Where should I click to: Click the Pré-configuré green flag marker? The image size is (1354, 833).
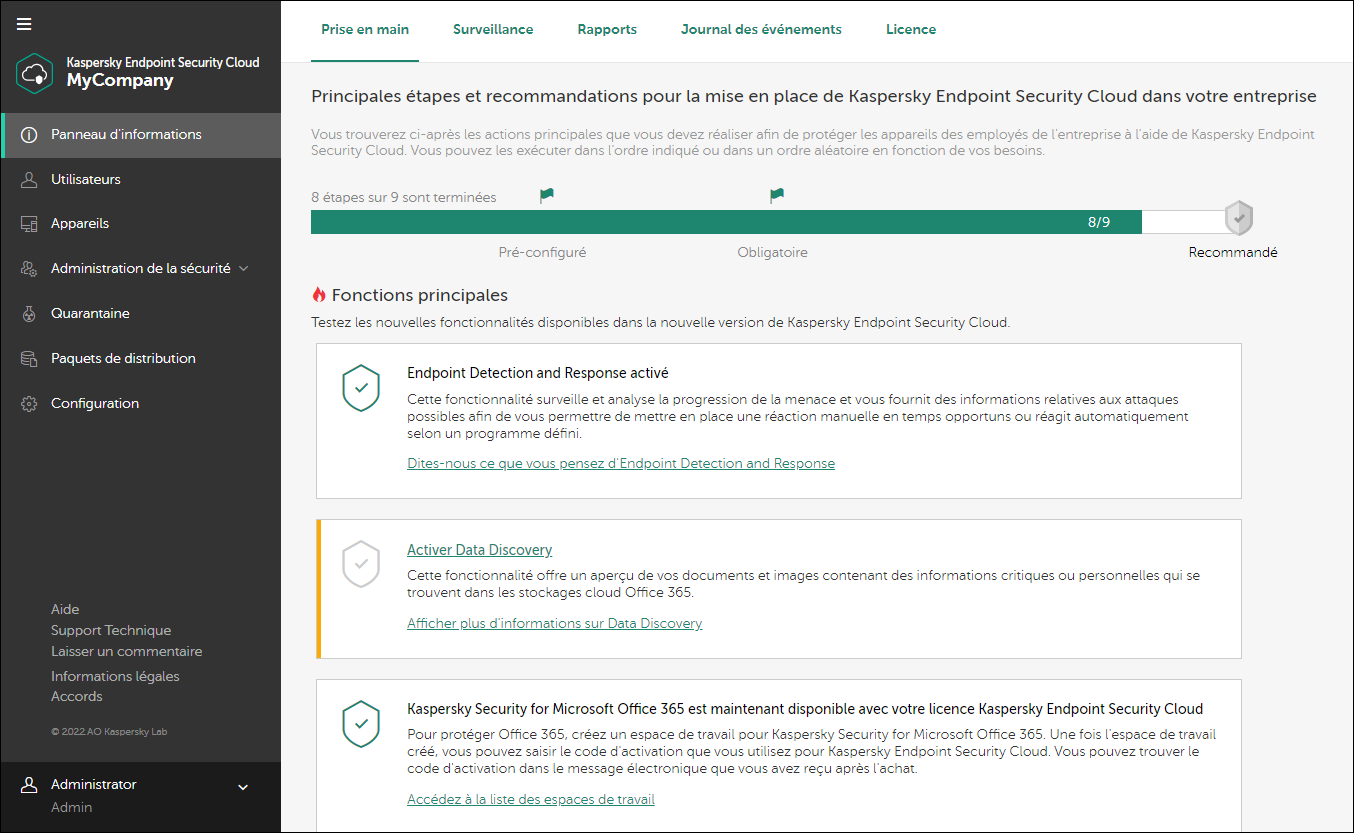(x=546, y=195)
